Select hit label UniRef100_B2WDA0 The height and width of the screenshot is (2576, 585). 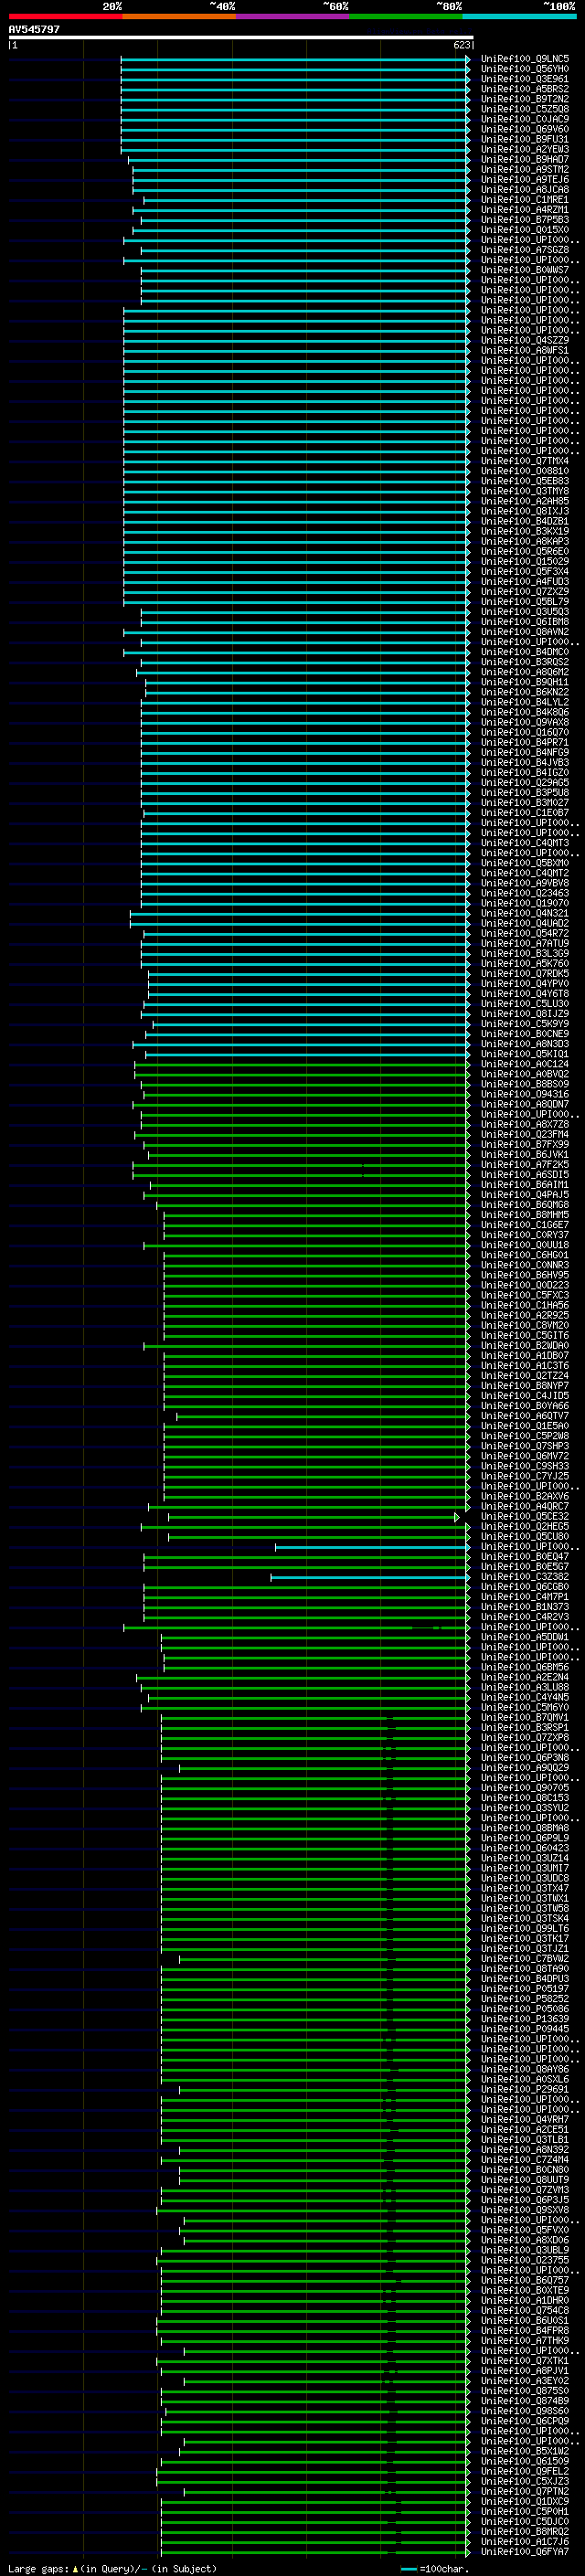524,1345
